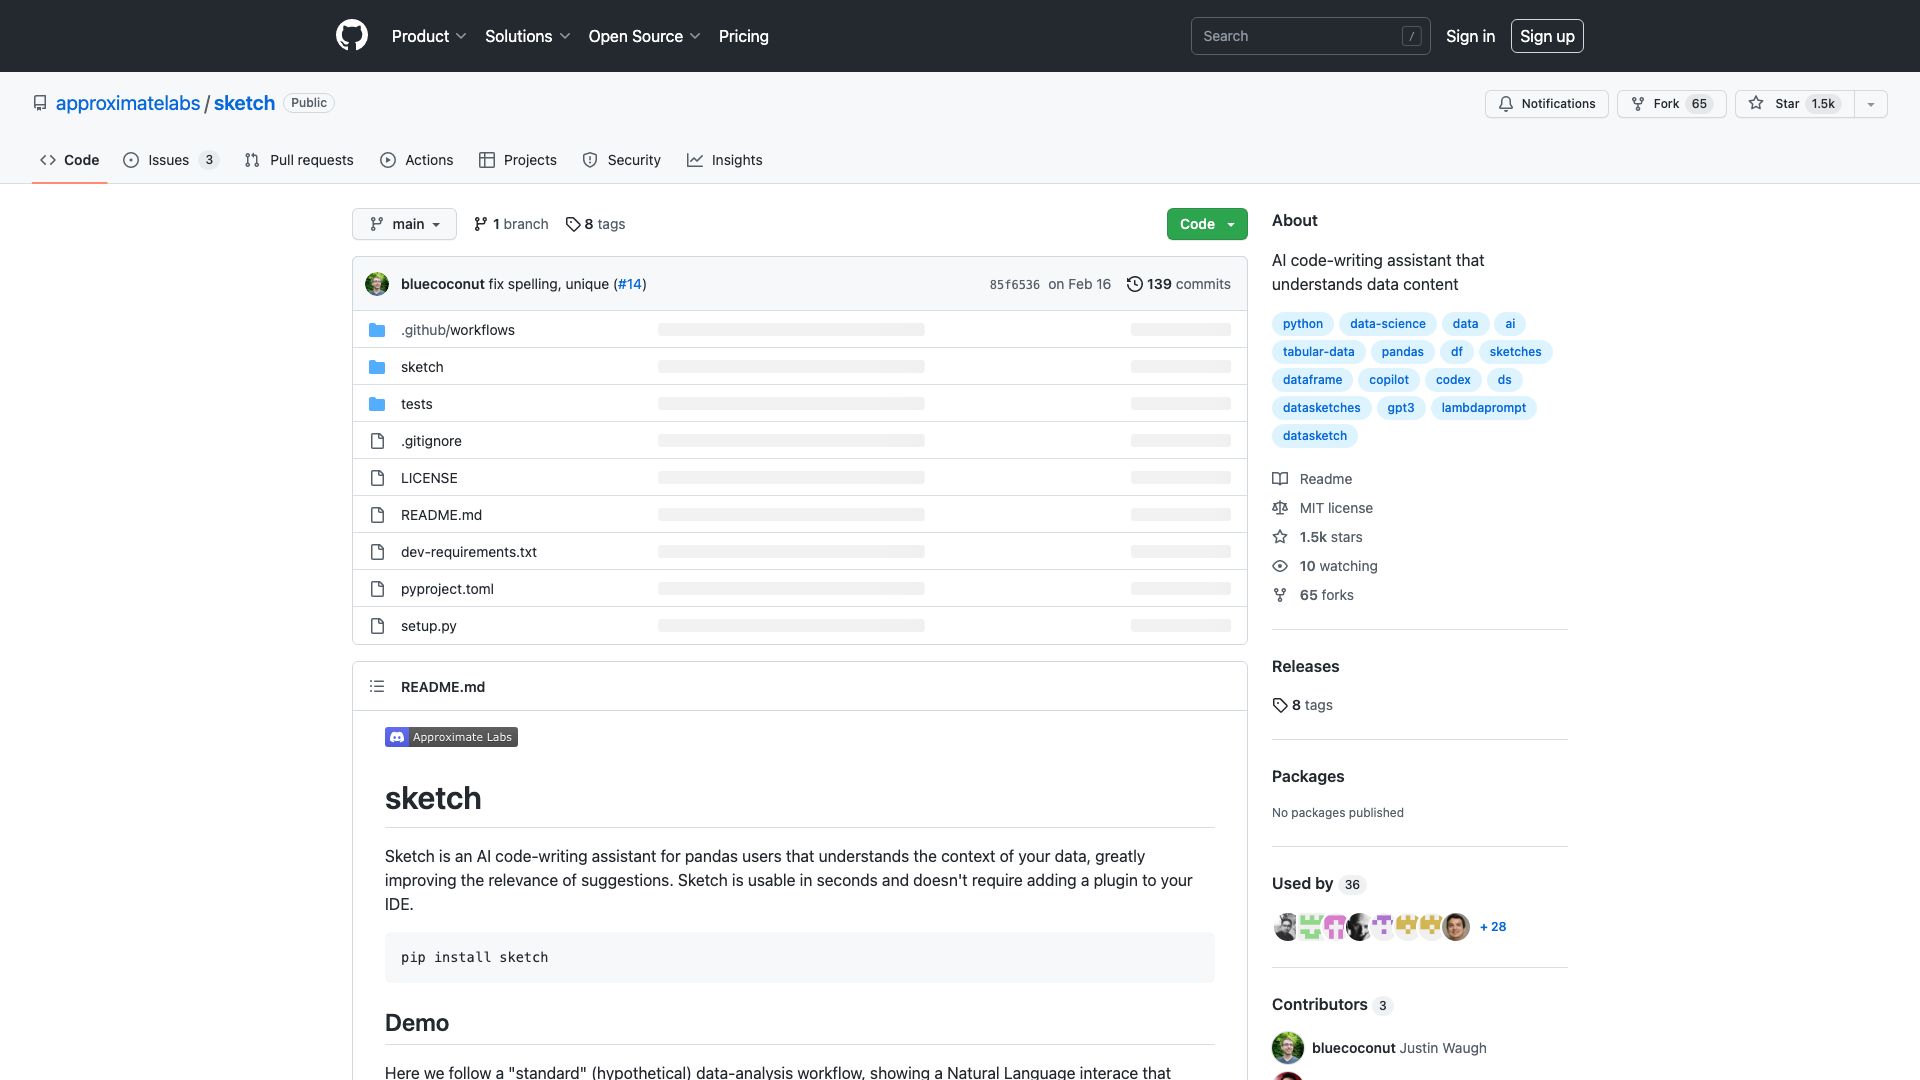This screenshot has height=1080, width=1920.
Task: Open the Releases heading link
Action: click(1305, 666)
